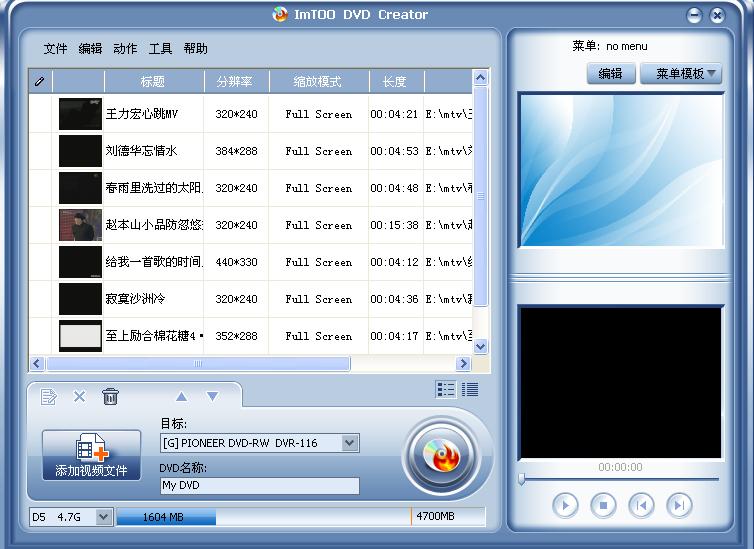Click the preview seek slider handle

click(x=522, y=479)
